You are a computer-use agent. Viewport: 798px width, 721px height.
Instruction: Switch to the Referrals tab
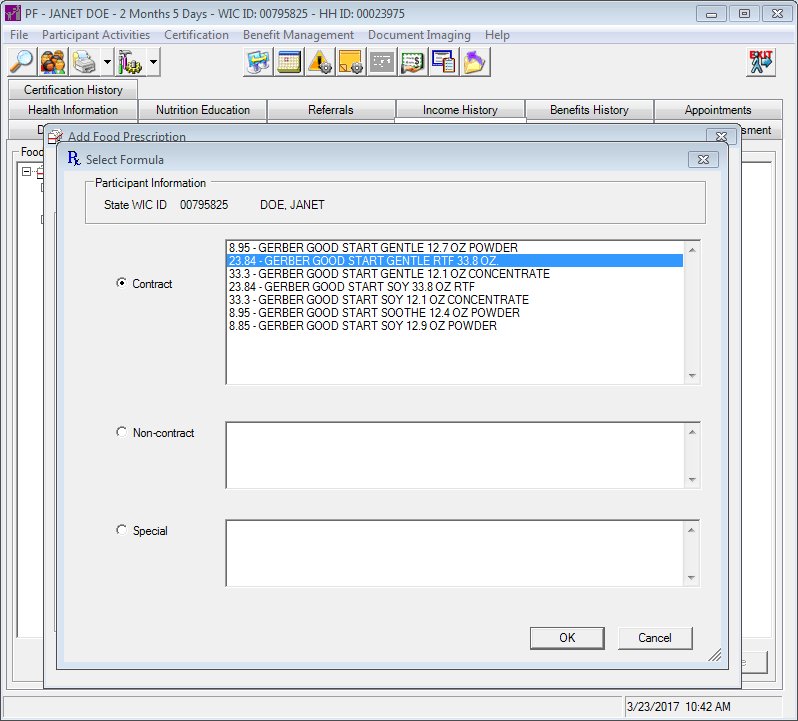coord(331,110)
